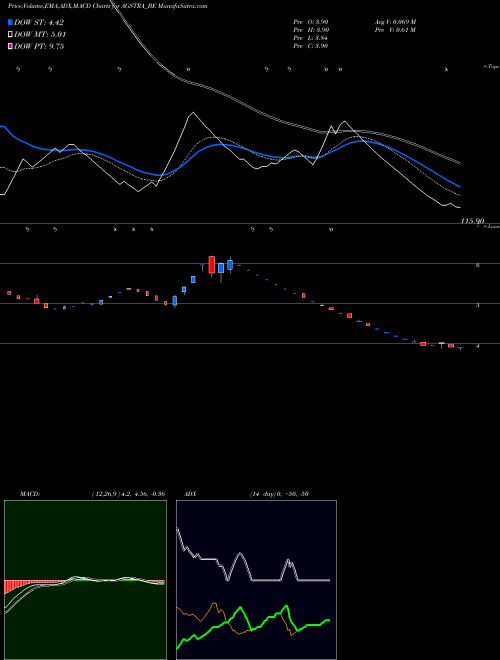Click the price axis label 6
The height and width of the screenshot is (660, 500).
[x=478, y=265]
